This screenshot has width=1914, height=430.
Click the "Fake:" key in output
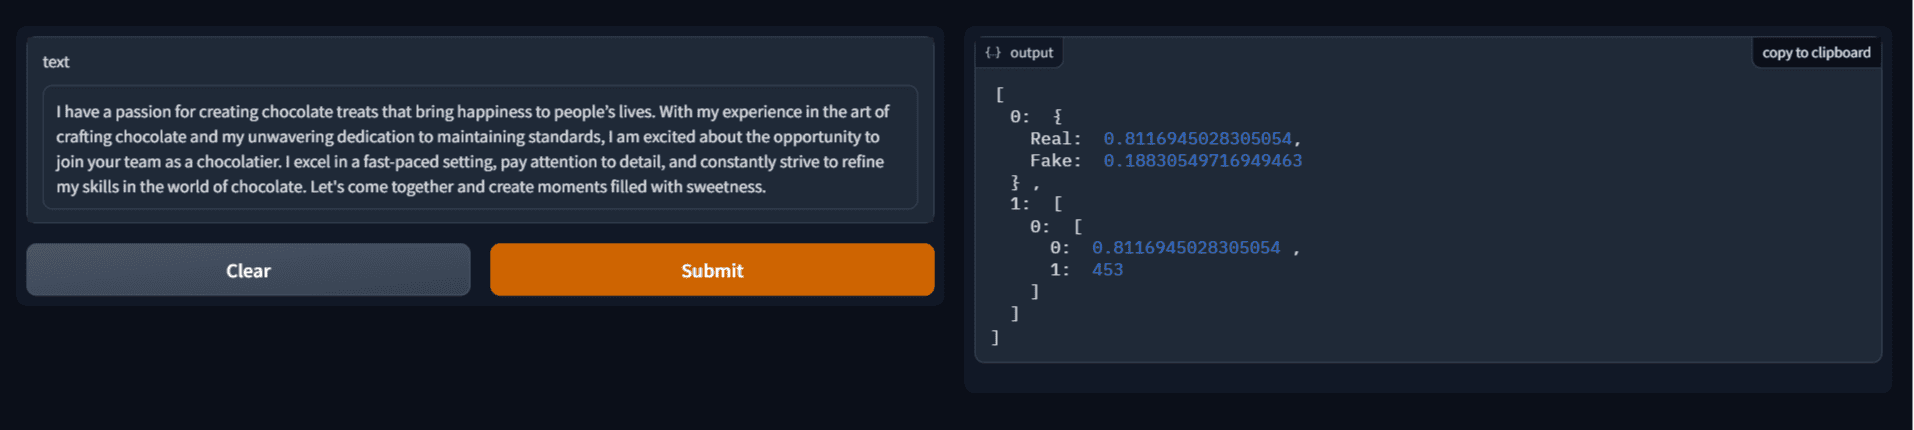1055,161
